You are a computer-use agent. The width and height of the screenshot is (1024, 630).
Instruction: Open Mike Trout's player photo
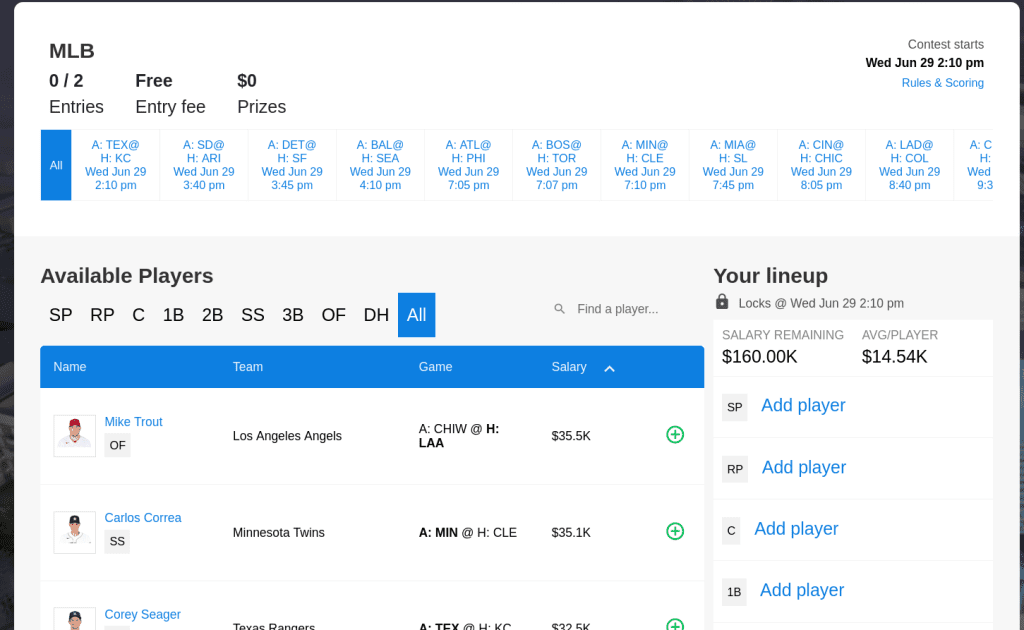(x=74, y=435)
